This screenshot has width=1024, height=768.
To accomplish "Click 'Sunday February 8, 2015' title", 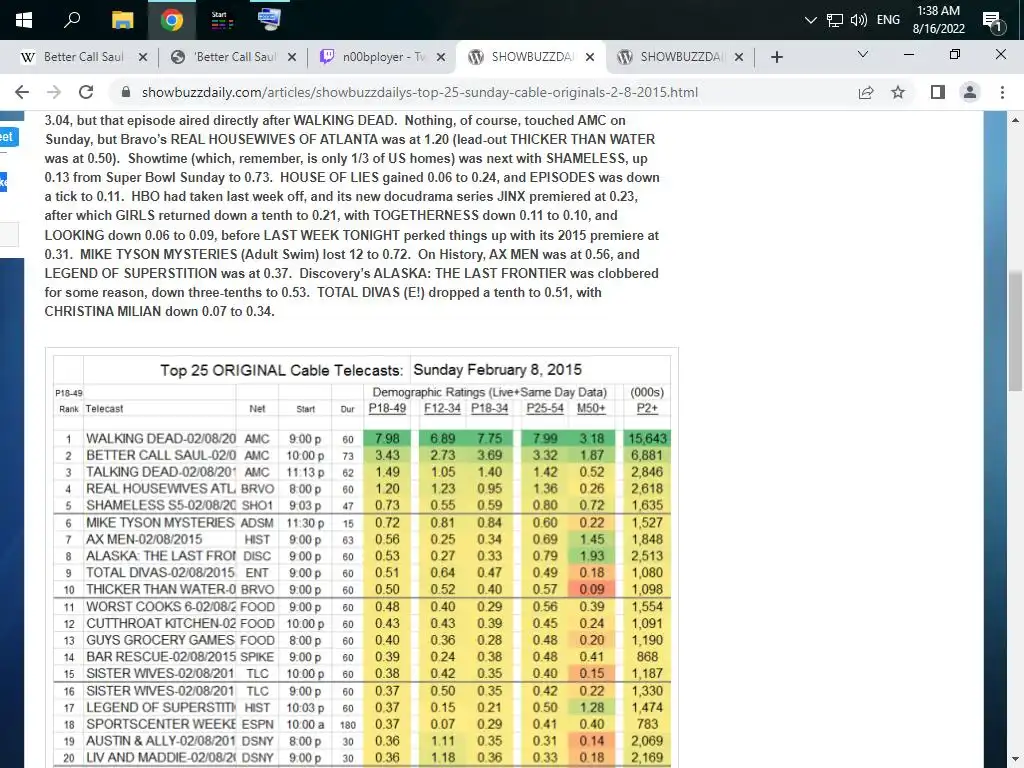I will coord(498,370).
